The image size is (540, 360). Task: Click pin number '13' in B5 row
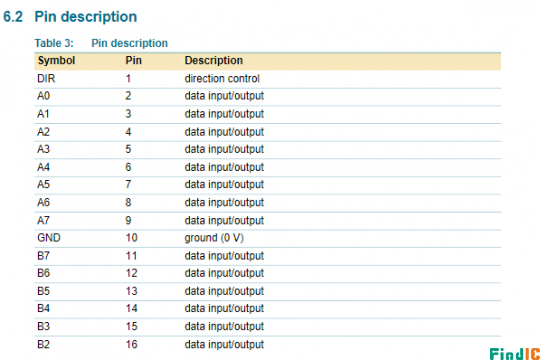coord(132,291)
